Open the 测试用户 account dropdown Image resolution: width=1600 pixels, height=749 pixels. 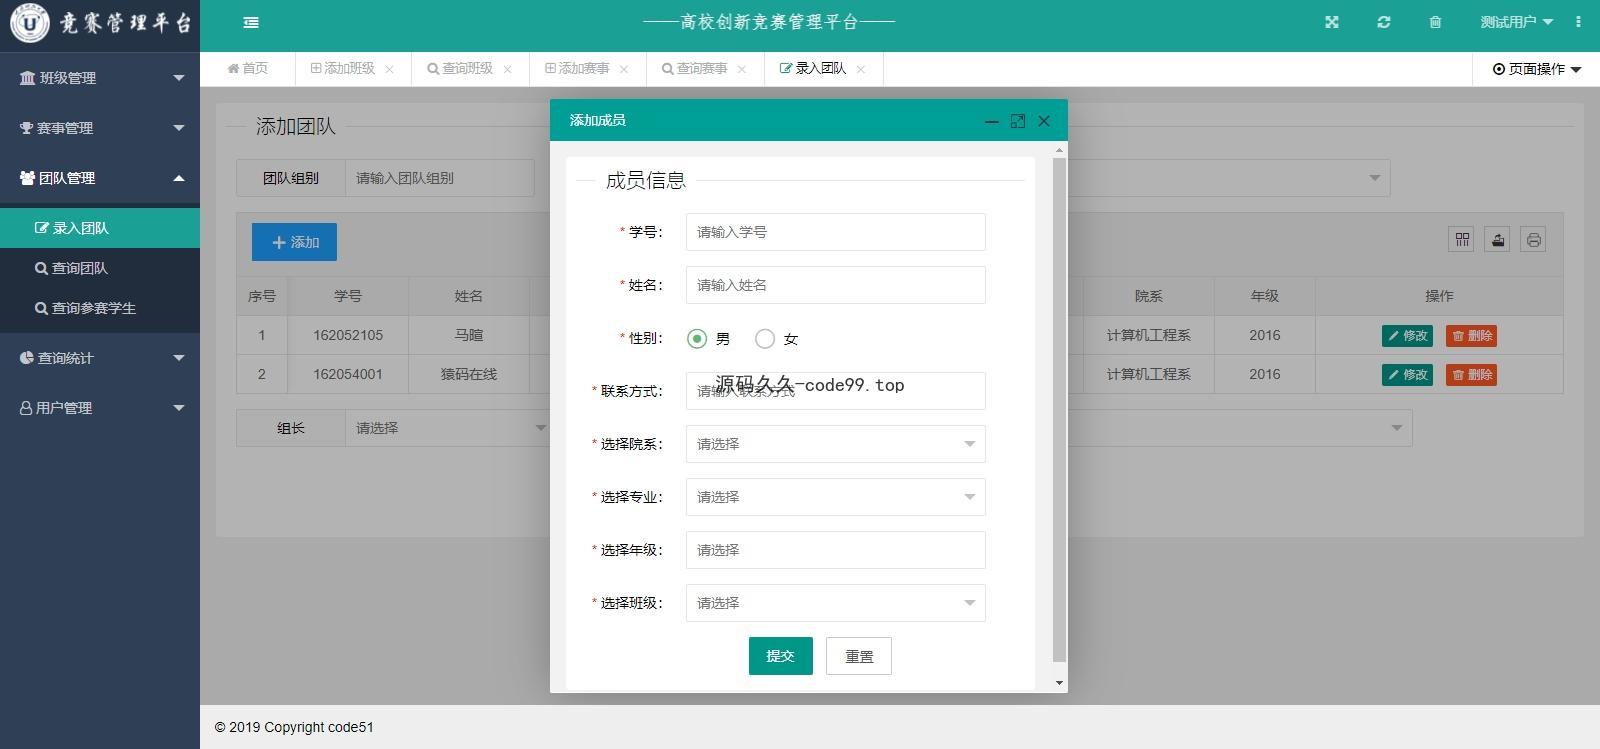pos(1516,22)
